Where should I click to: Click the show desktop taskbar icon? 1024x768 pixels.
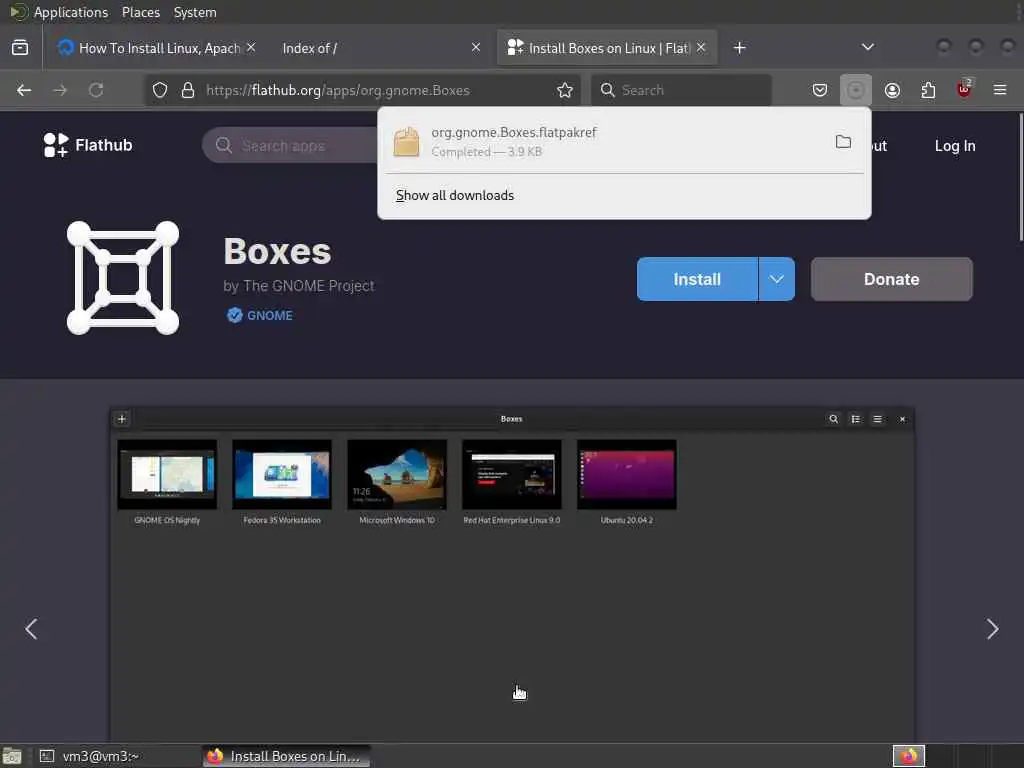click(12, 756)
